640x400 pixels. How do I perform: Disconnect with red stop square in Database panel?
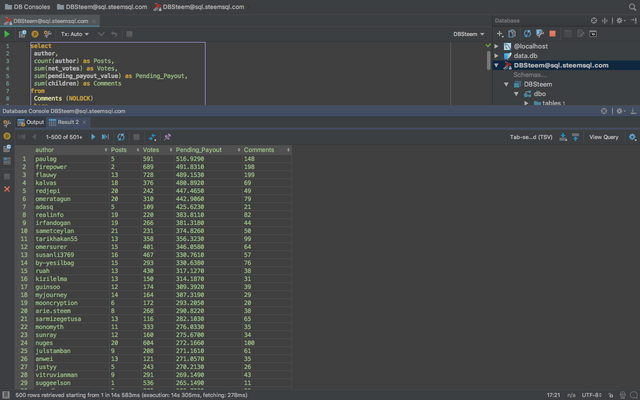[x=553, y=34]
